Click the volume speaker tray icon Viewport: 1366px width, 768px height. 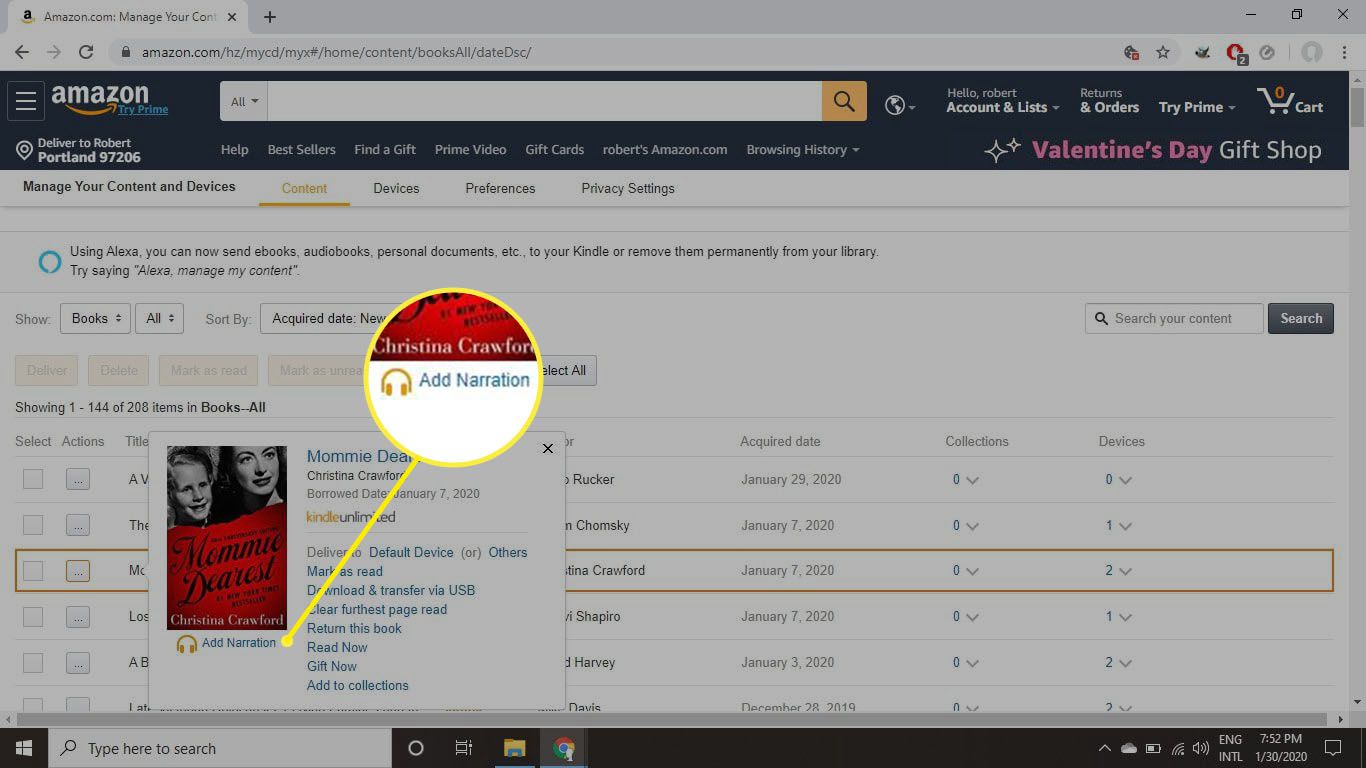pyautogui.click(x=1202, y=748)
